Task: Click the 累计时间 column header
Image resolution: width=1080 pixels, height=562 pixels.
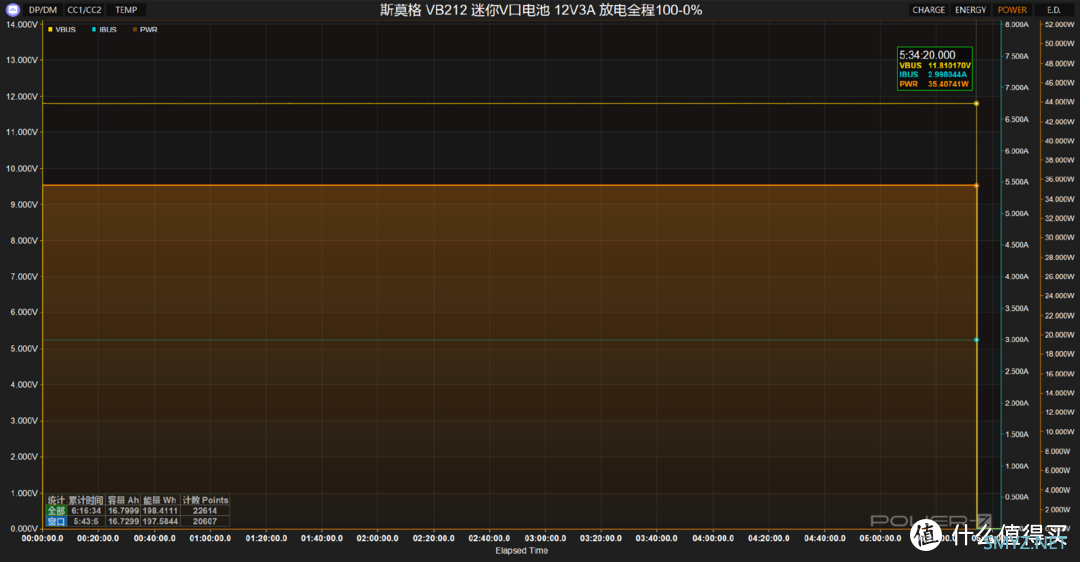Action: tap(86, 500)
